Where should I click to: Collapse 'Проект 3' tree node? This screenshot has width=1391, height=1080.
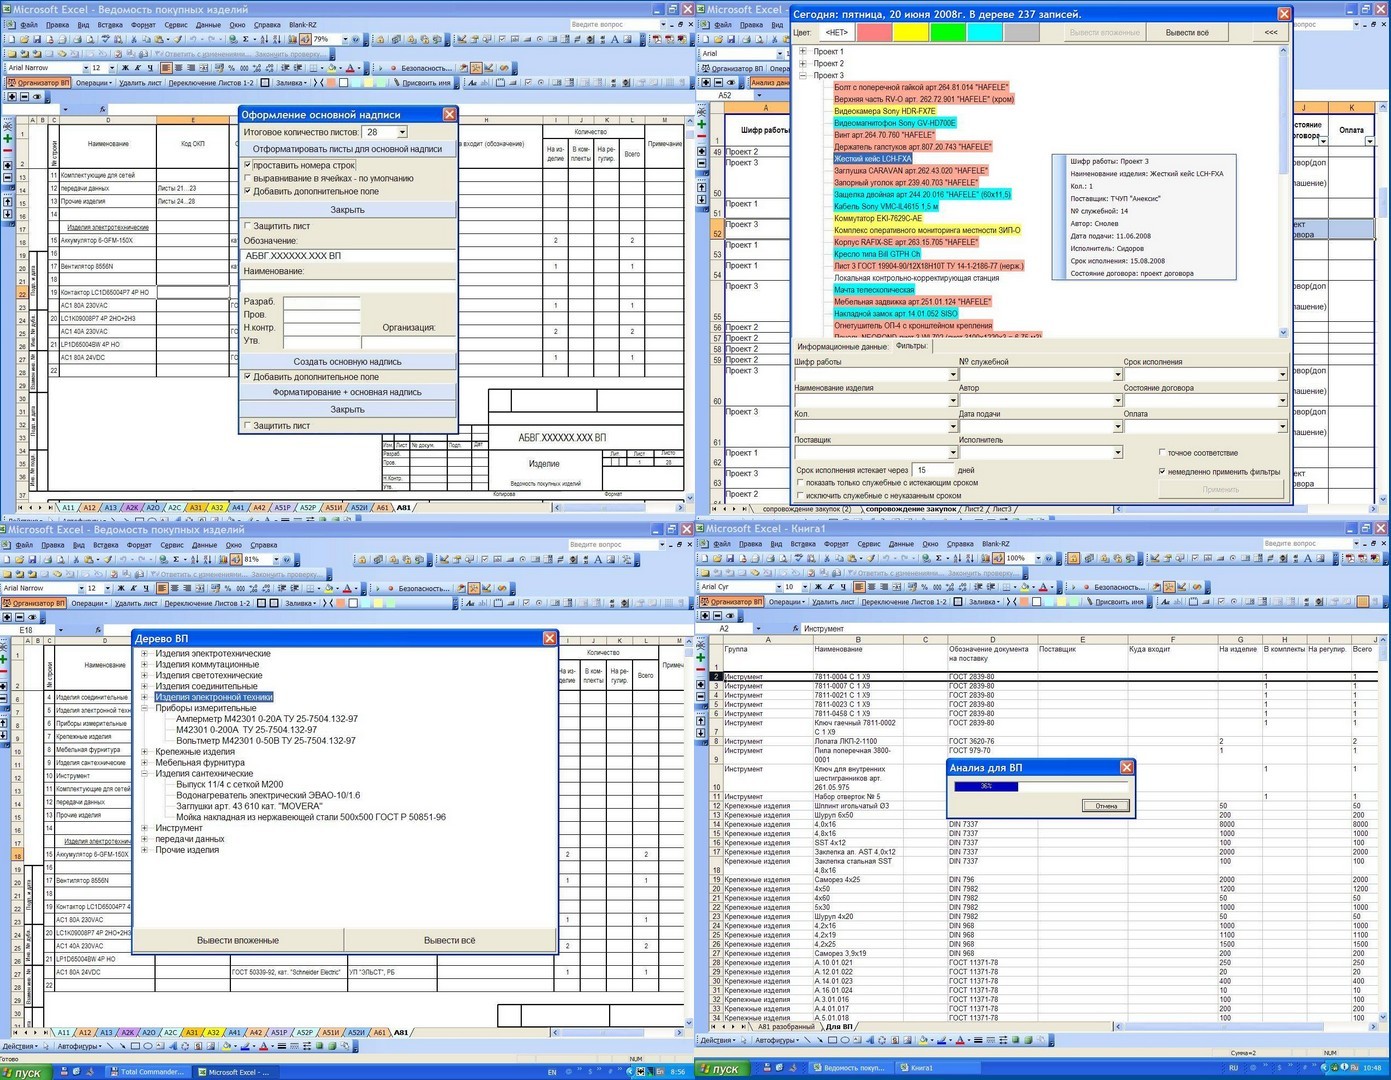click(803, 75)
